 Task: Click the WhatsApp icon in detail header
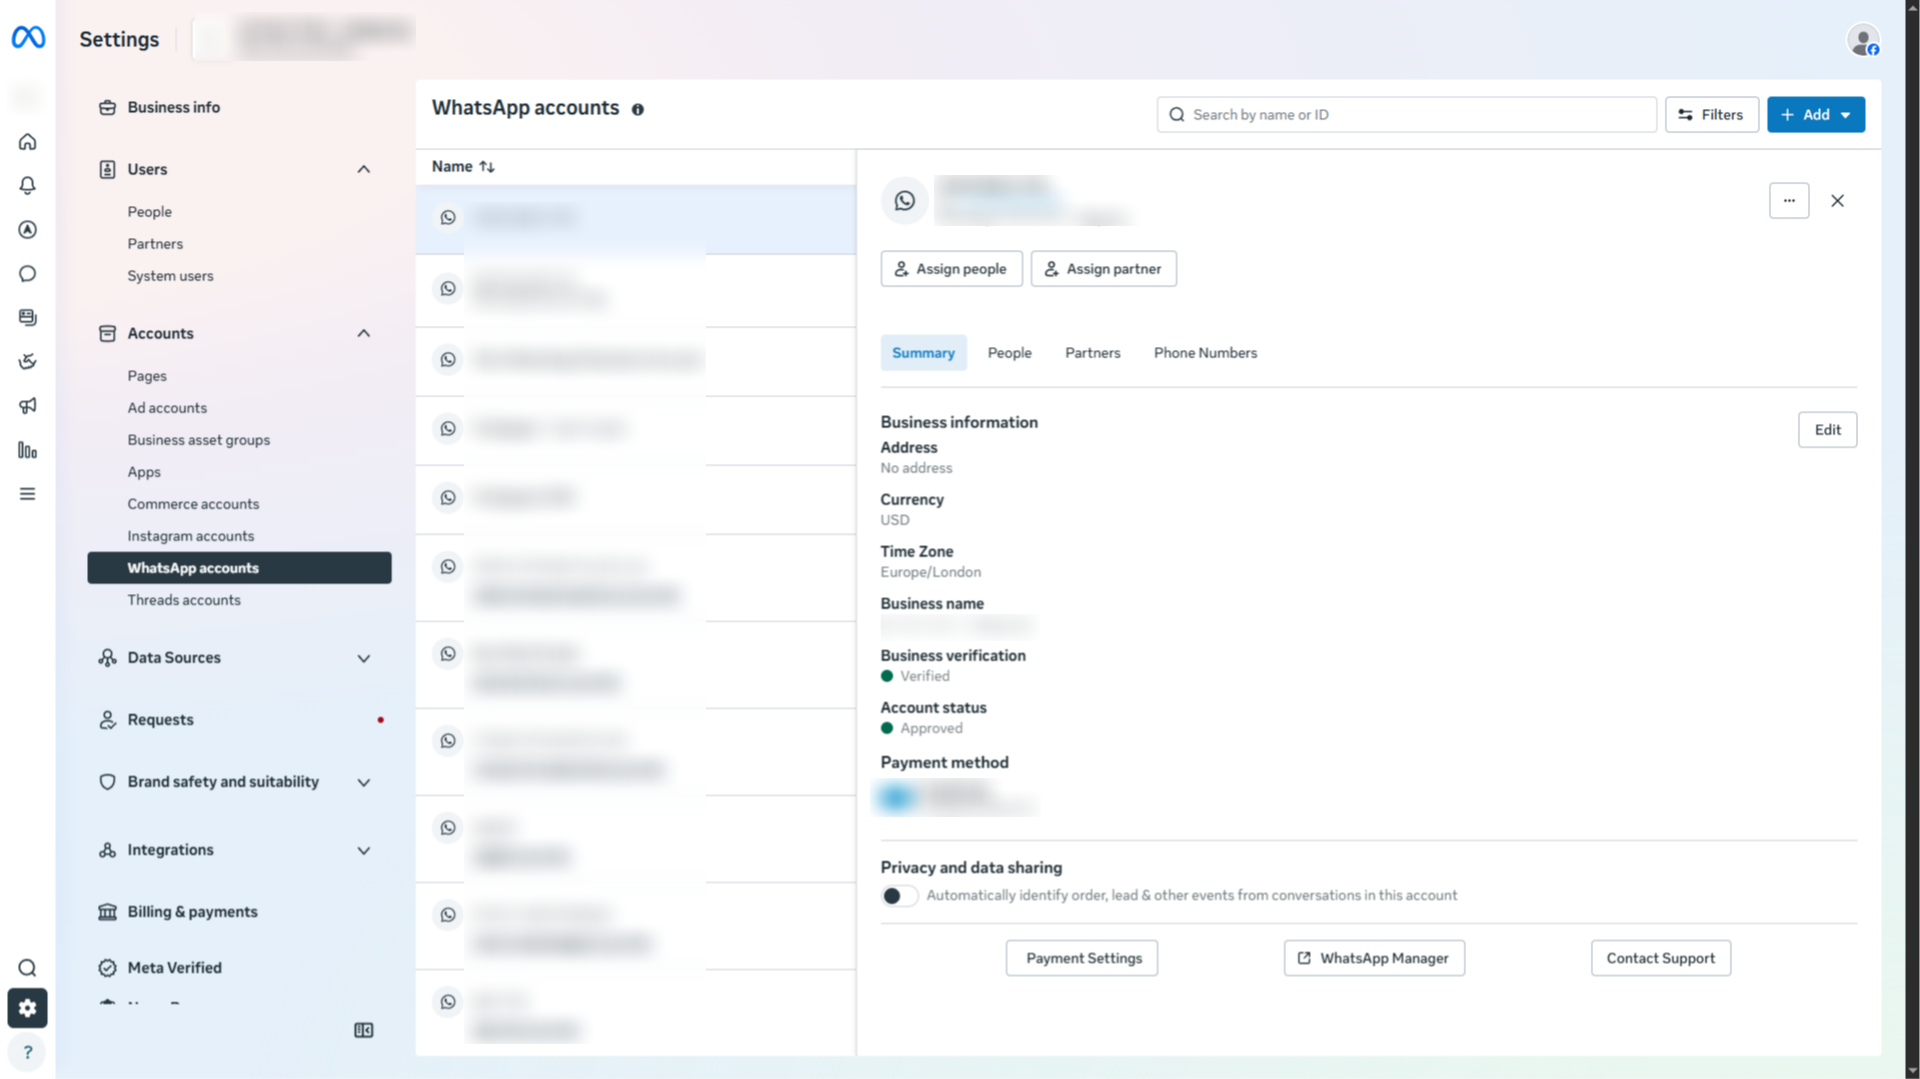(x=905, y=201)
